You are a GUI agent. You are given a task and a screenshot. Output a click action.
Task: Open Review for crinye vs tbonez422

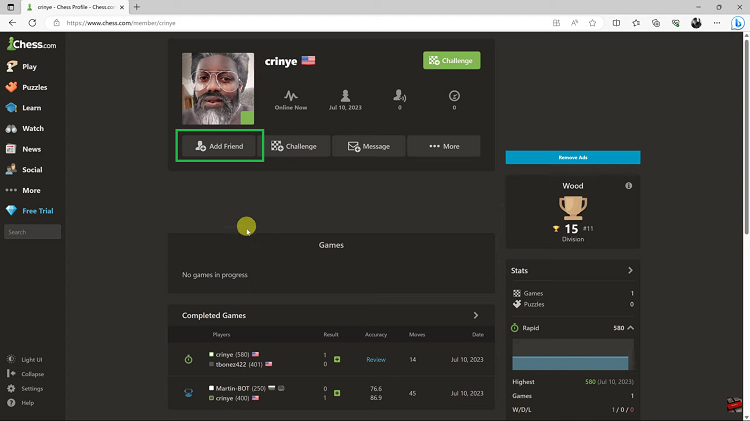coord(376,359)
